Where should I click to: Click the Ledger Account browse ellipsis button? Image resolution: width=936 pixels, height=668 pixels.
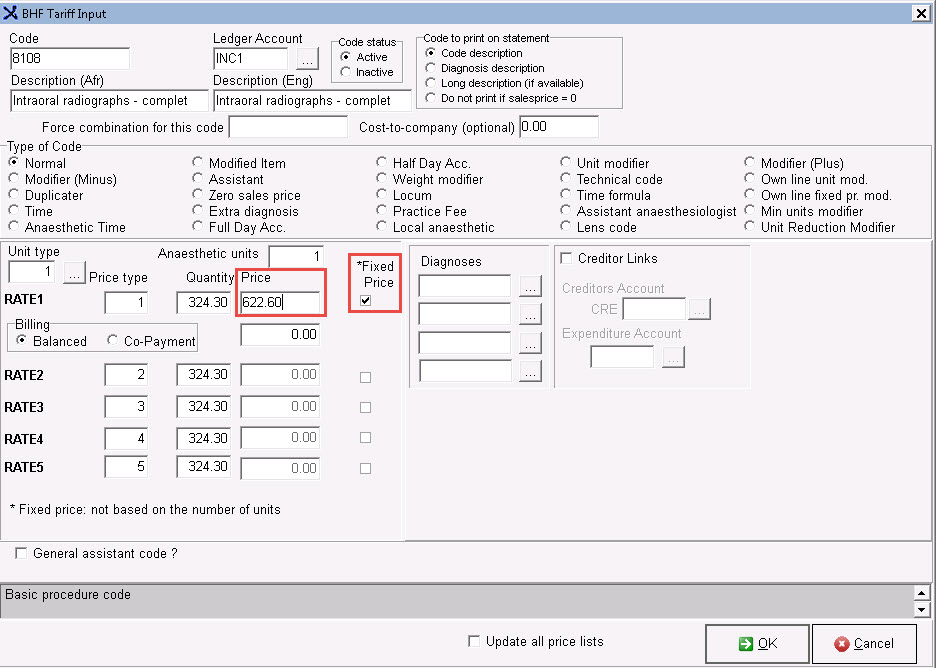[x=307, y=59]
